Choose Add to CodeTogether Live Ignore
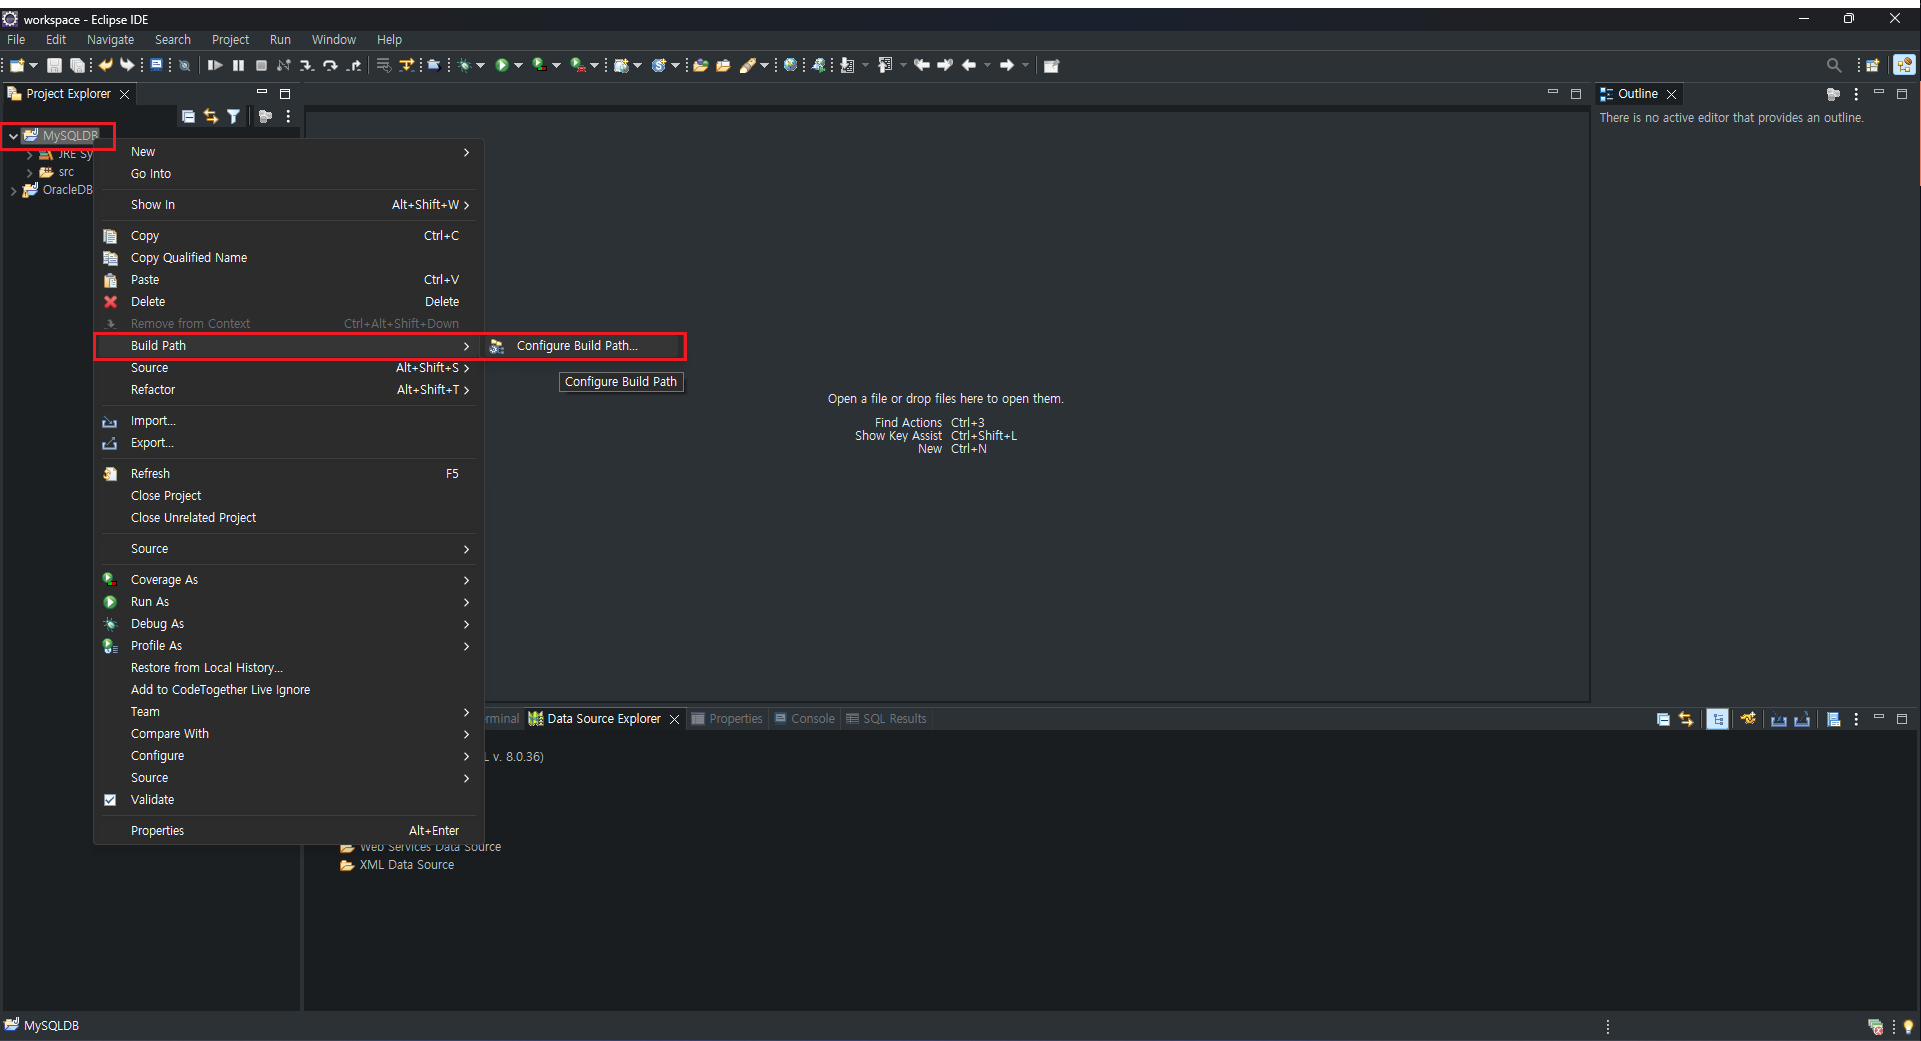1921x1041 pixels. 289,690
